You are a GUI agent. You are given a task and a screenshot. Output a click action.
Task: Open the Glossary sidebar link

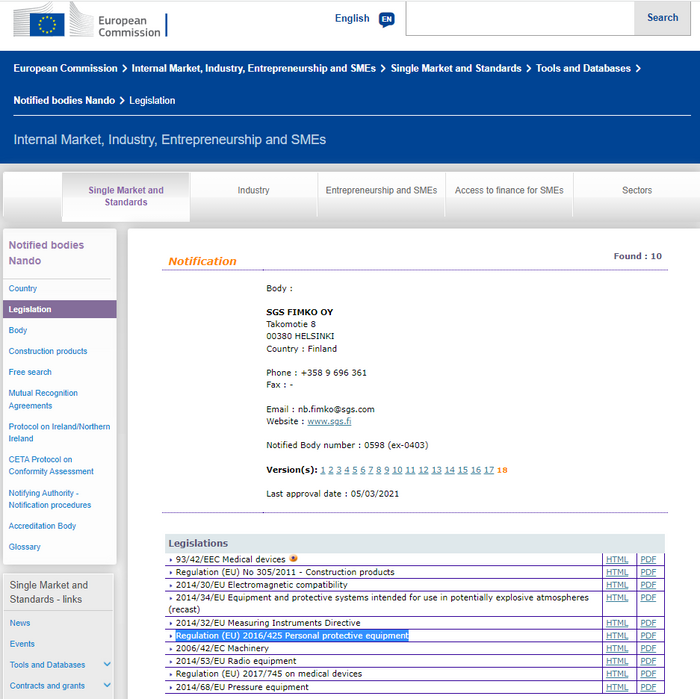point(25,547)
